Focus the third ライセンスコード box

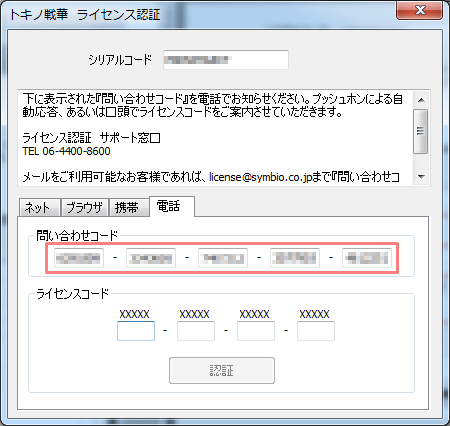click(x=256, y=331)
